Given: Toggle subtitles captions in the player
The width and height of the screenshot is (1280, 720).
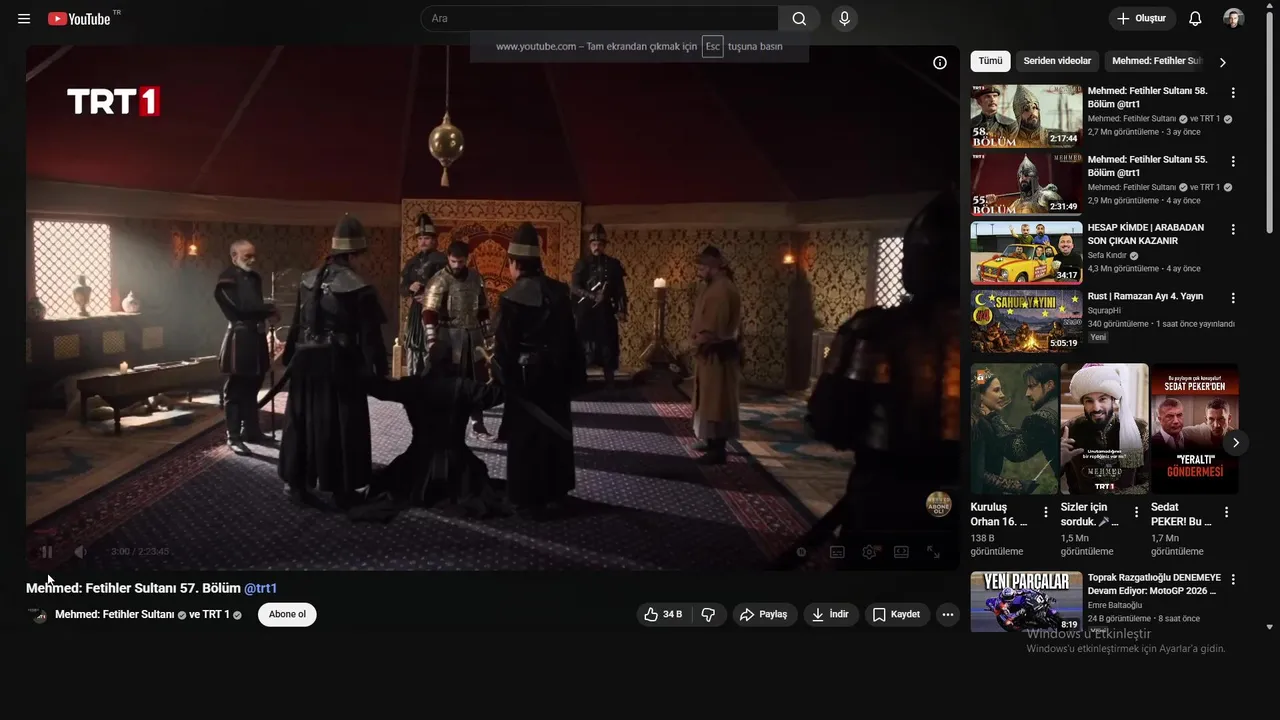Looking at the screenshot, I should (837, 552).
